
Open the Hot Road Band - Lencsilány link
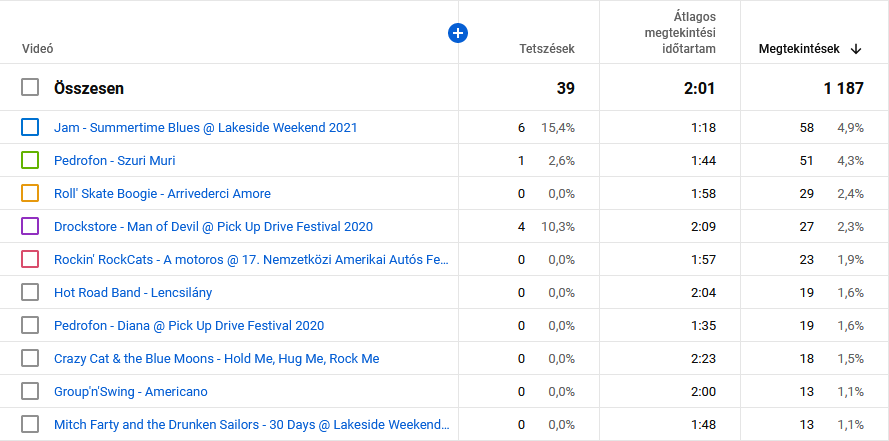click(x=133, y=292)
